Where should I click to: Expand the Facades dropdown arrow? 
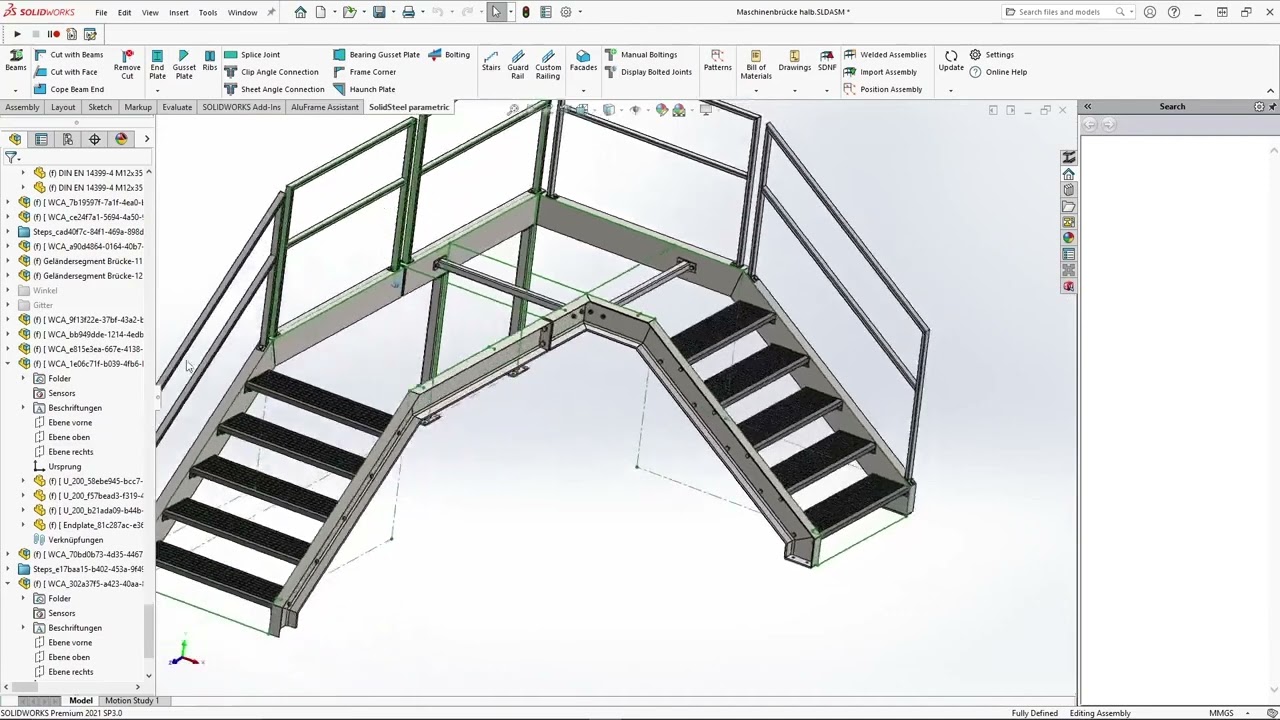(583, 90)
